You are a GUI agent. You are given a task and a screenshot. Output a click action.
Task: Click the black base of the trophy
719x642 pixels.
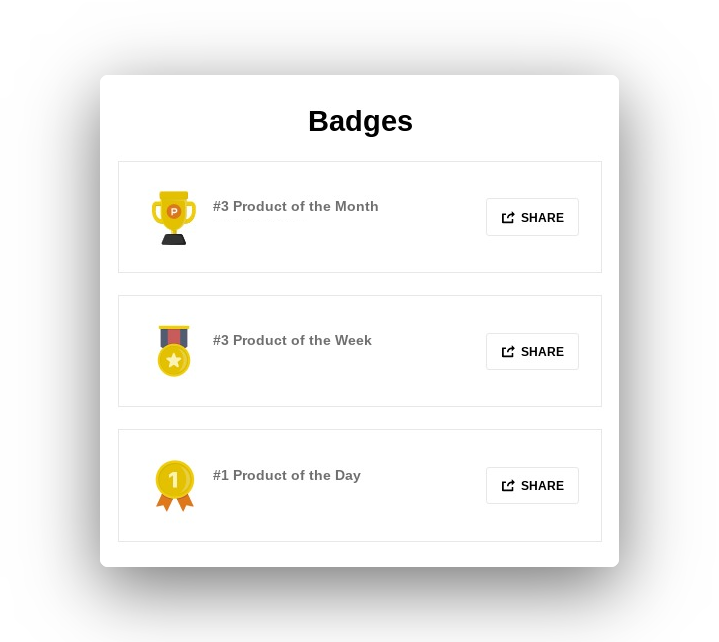pos(174,239)
